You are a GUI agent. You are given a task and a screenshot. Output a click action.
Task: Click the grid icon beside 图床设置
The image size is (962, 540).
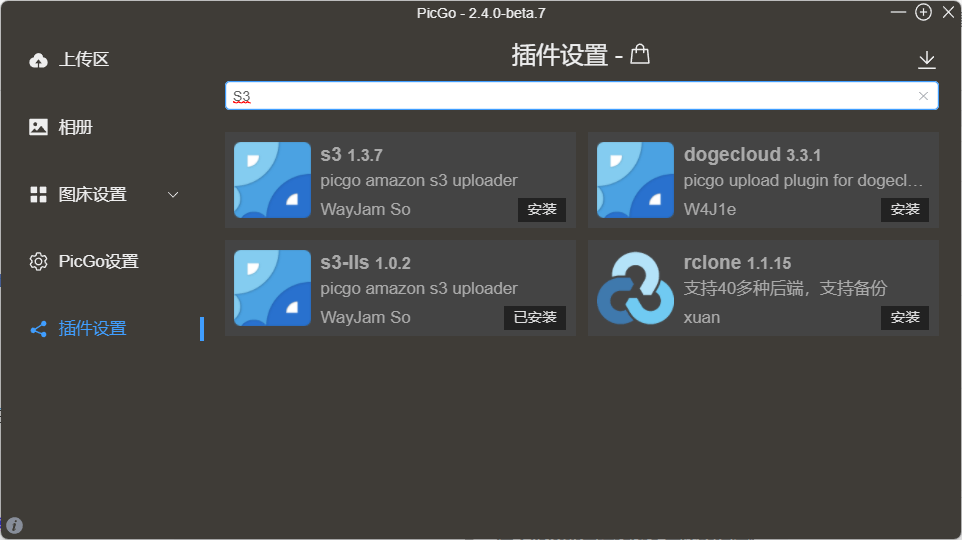(x=38, y=195)
